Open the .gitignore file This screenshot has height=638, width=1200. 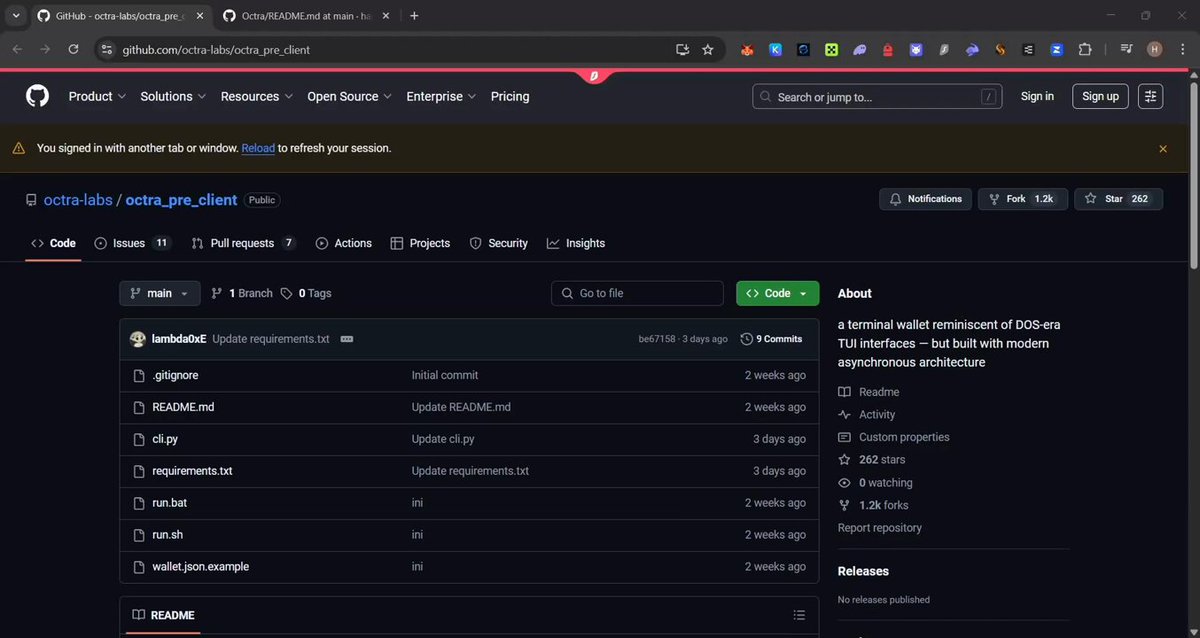[x=175, y=375]
